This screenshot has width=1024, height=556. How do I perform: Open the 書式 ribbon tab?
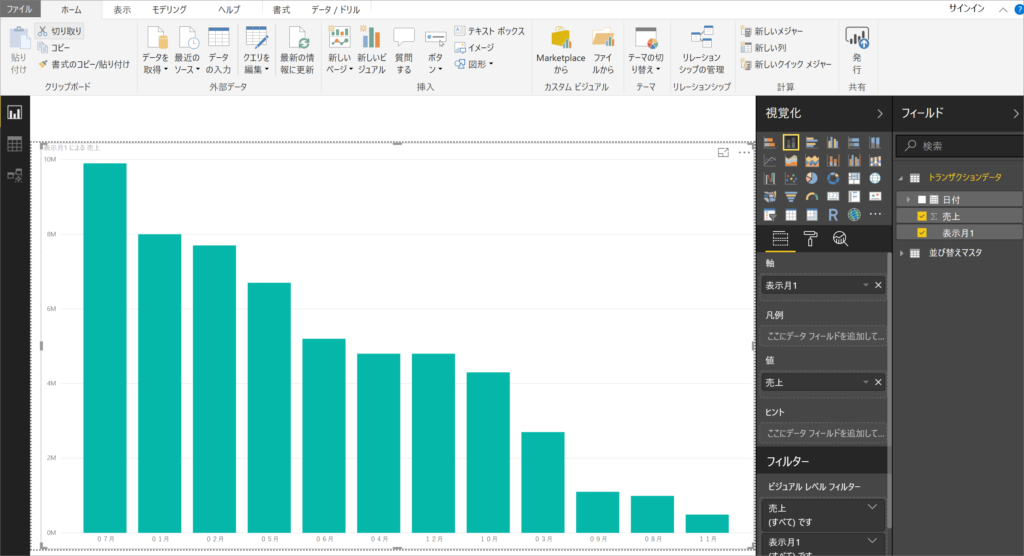[x=281, y=10]
